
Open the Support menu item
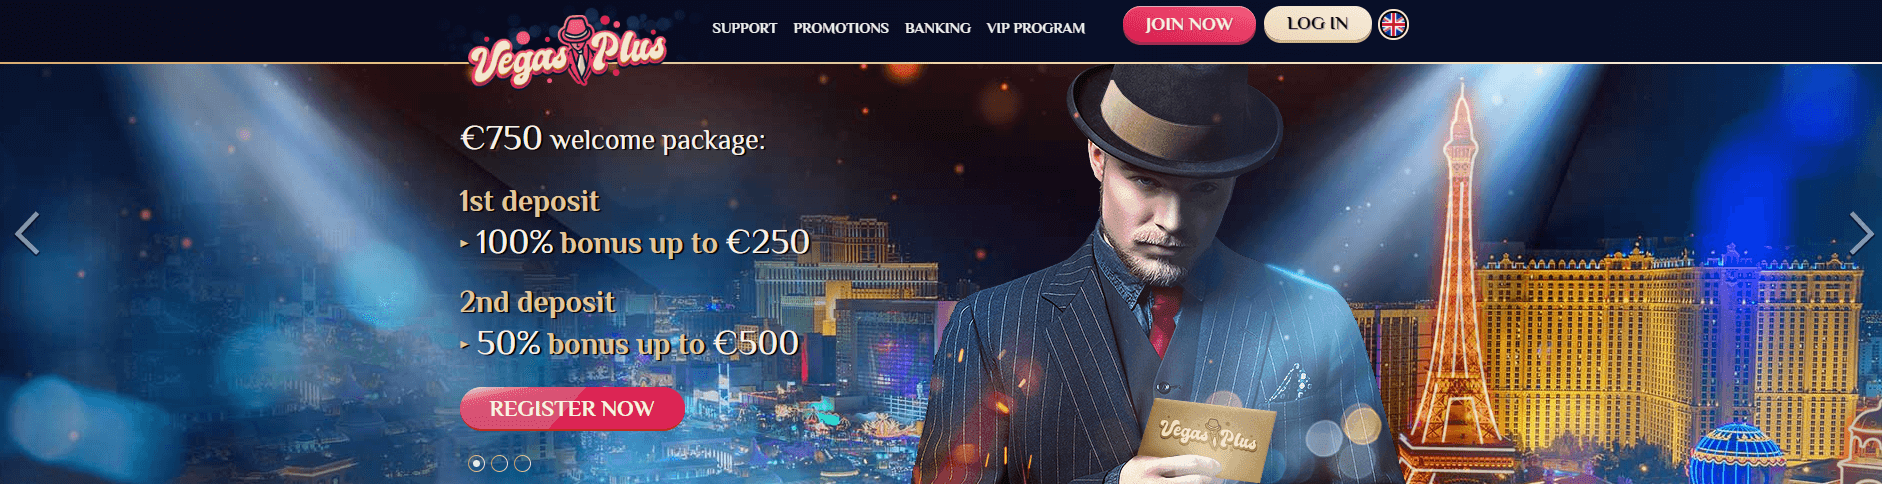pyautogui.click(x=744, y=28)
